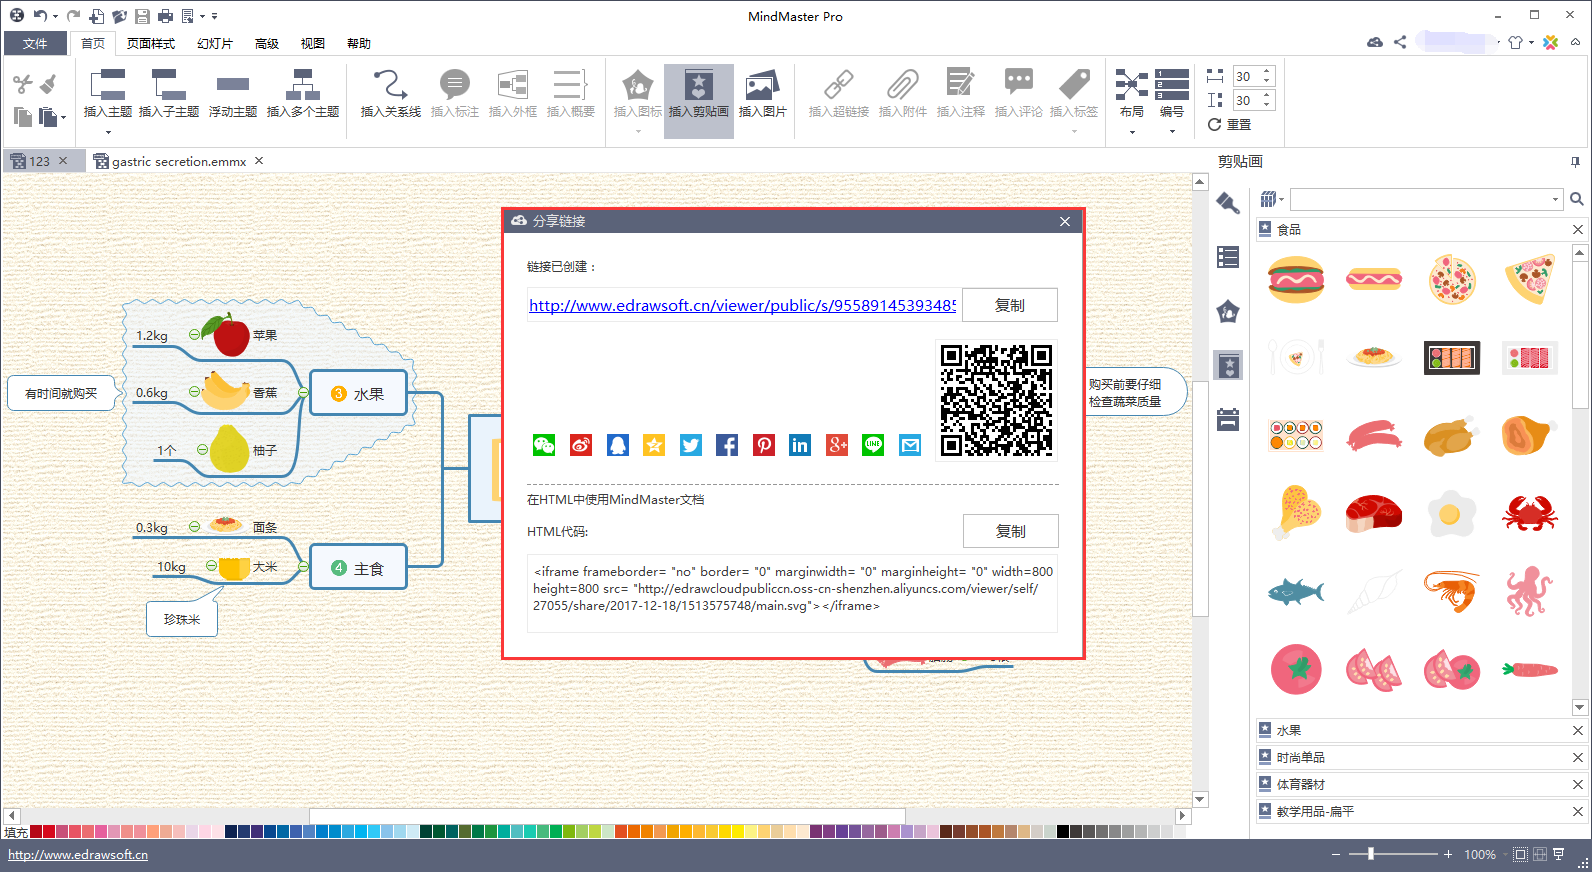
Task: Open the gastric secretion.emmx document tab
Action: (179, 161)
